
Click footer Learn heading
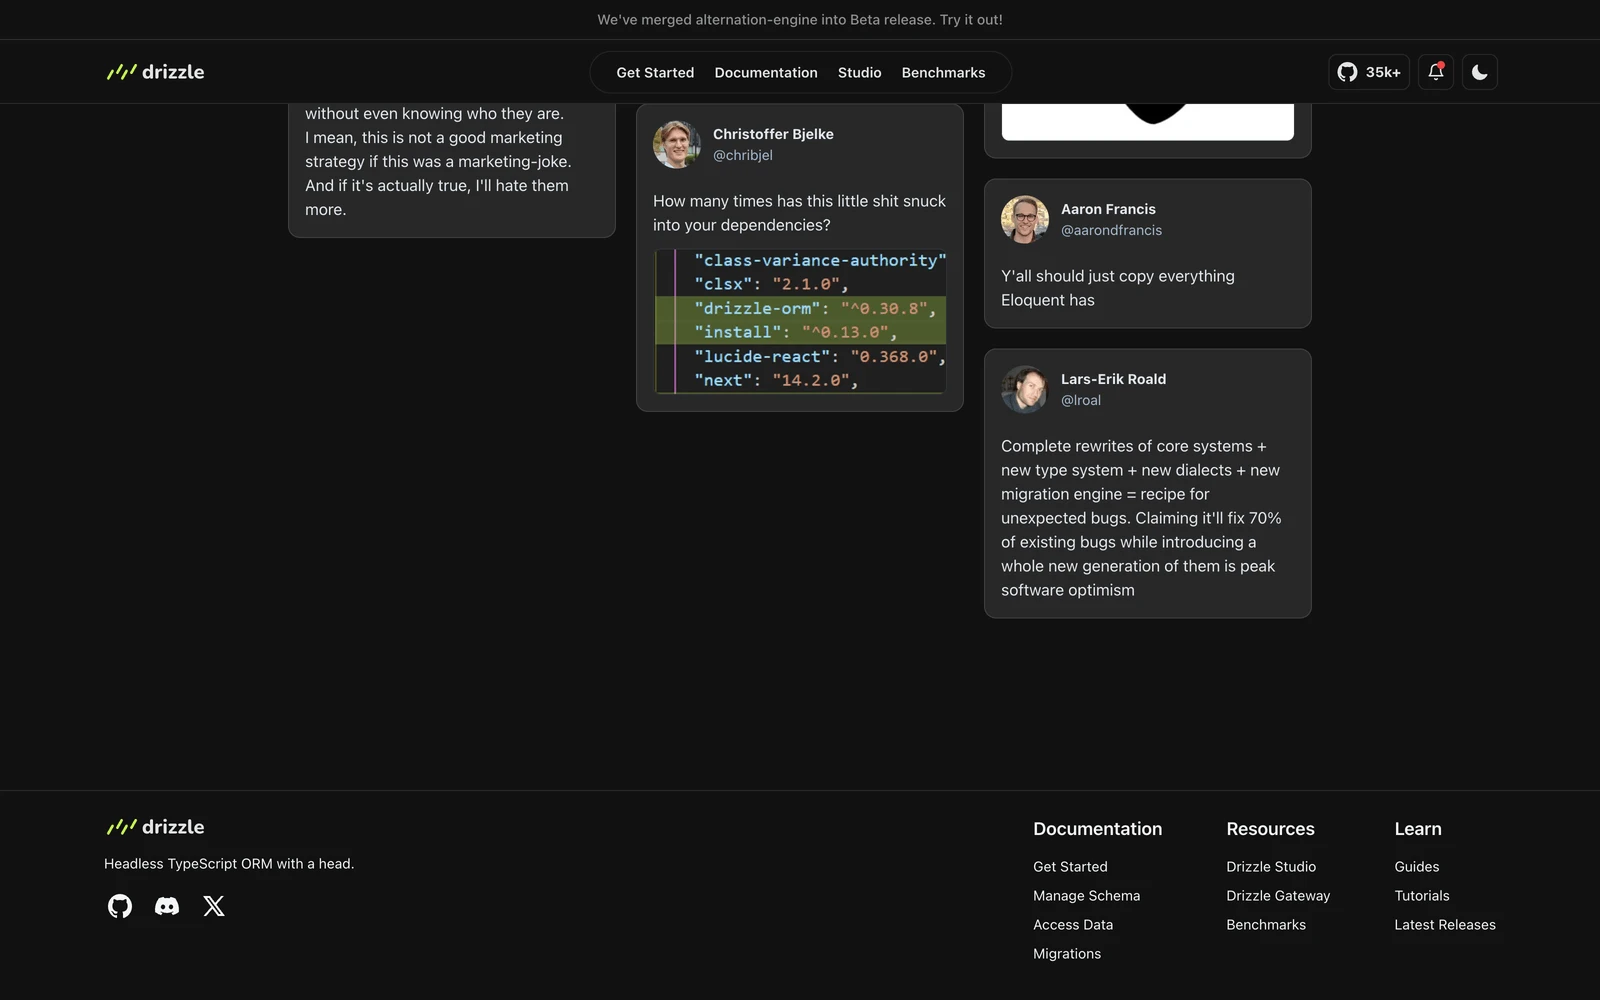1418,829
